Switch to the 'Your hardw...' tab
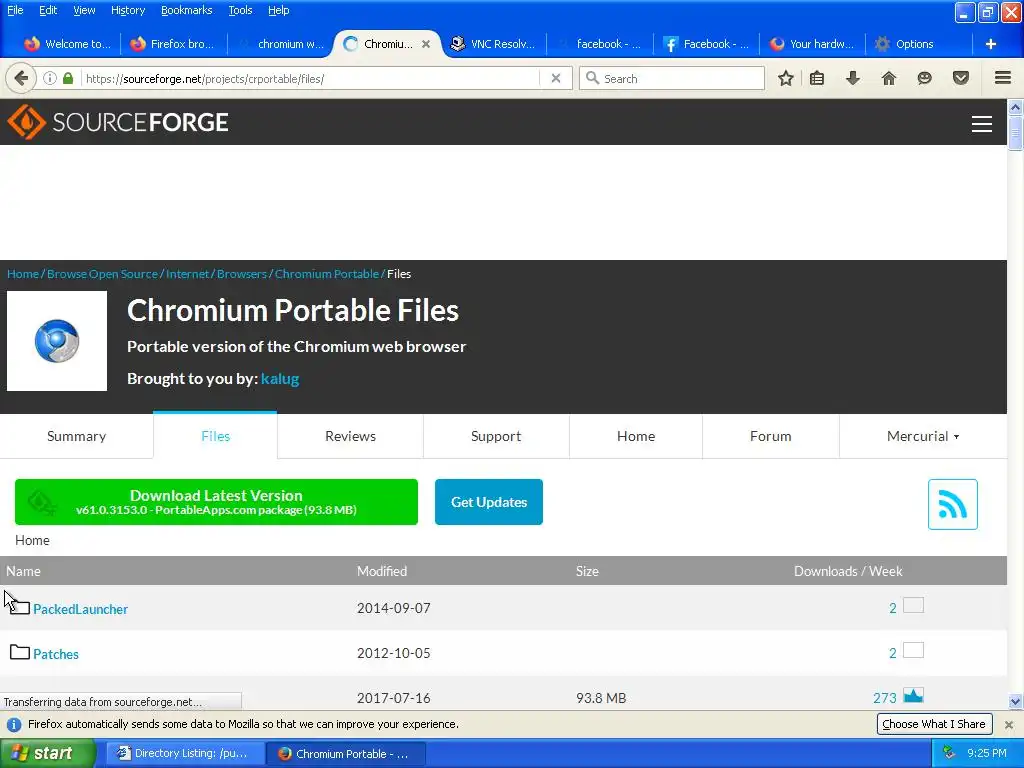 click(x=812, y=44)
